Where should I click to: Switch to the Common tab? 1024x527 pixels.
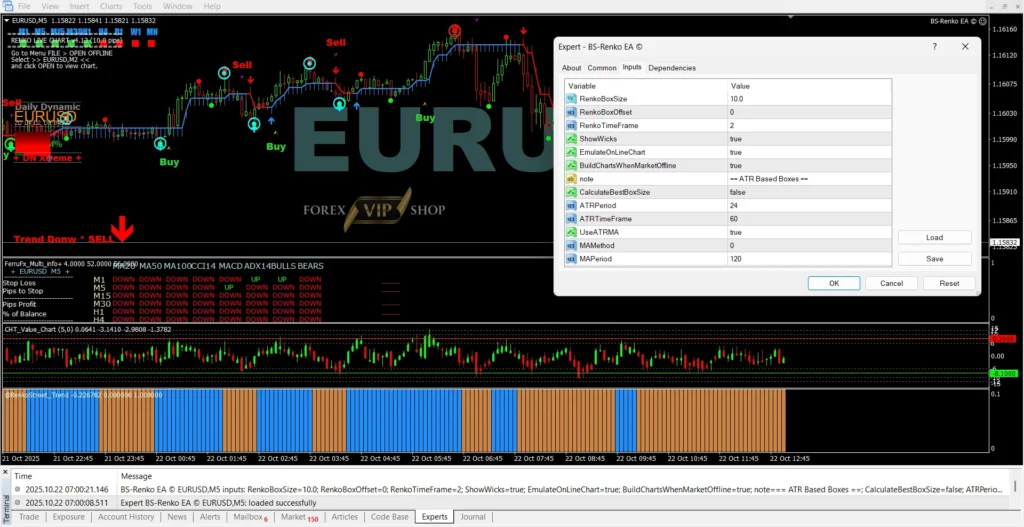(x=601, y=68)
